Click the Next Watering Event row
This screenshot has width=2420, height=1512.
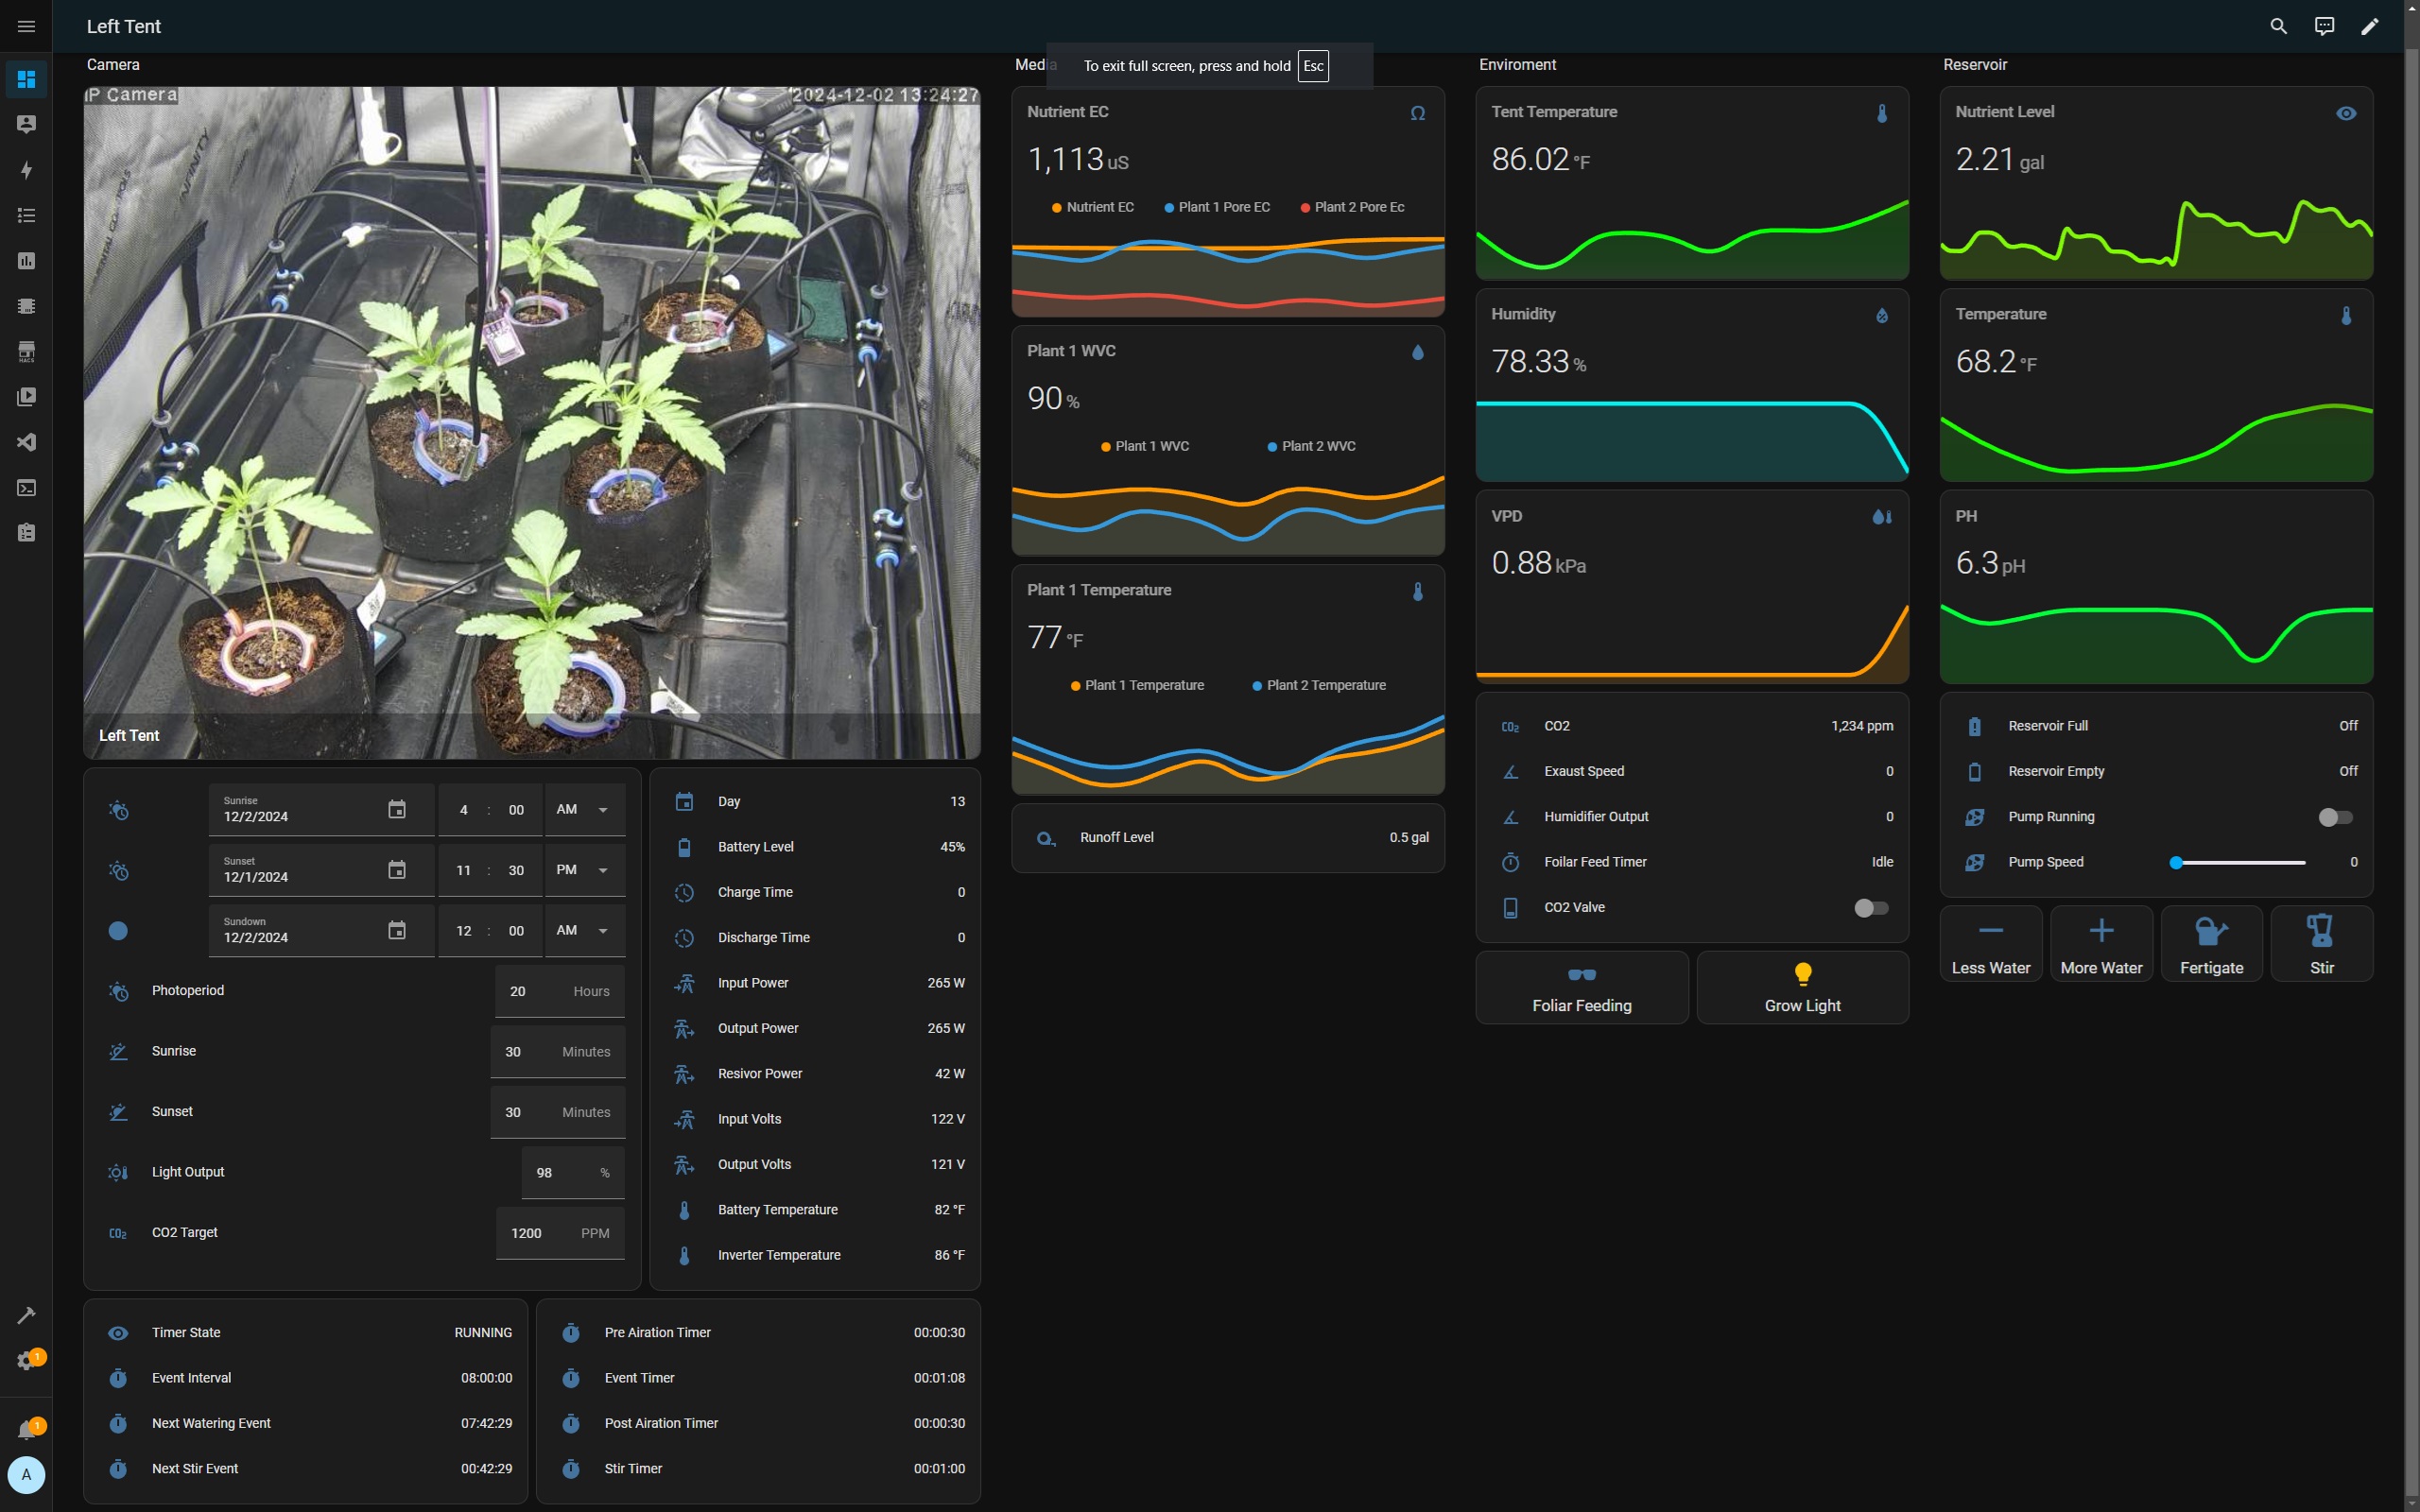pyautogui.click(x=305, y=1423)
